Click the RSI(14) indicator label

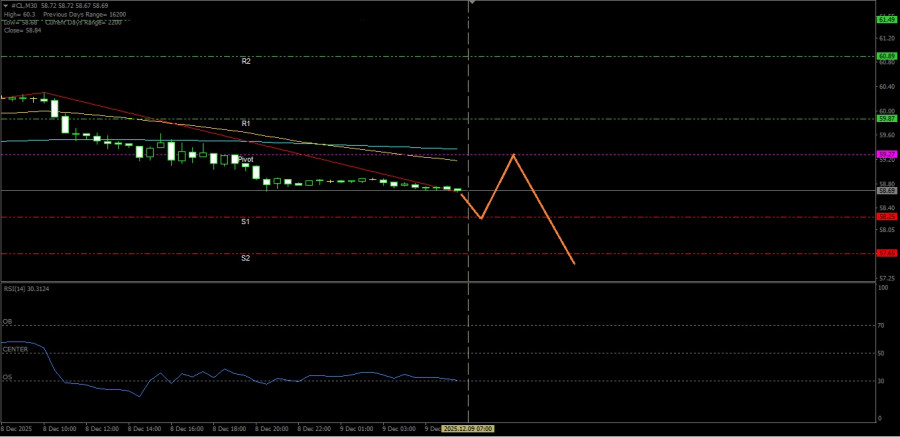coord(26,288)
